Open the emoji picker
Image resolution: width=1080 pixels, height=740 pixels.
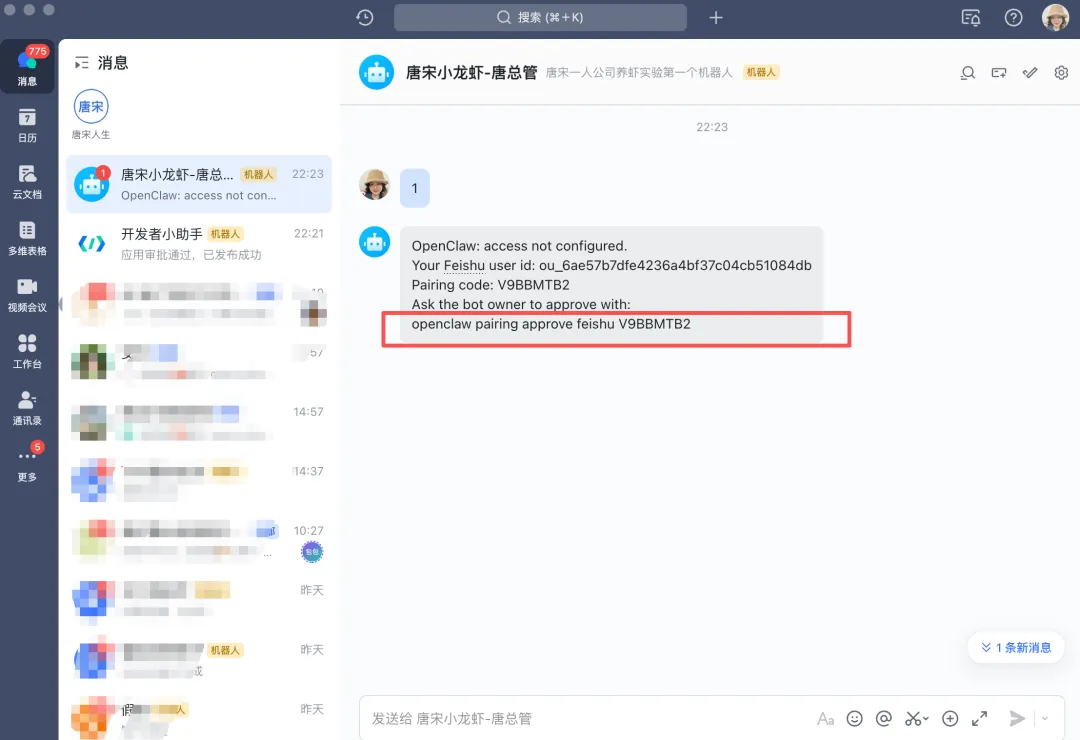pos(854,719)
